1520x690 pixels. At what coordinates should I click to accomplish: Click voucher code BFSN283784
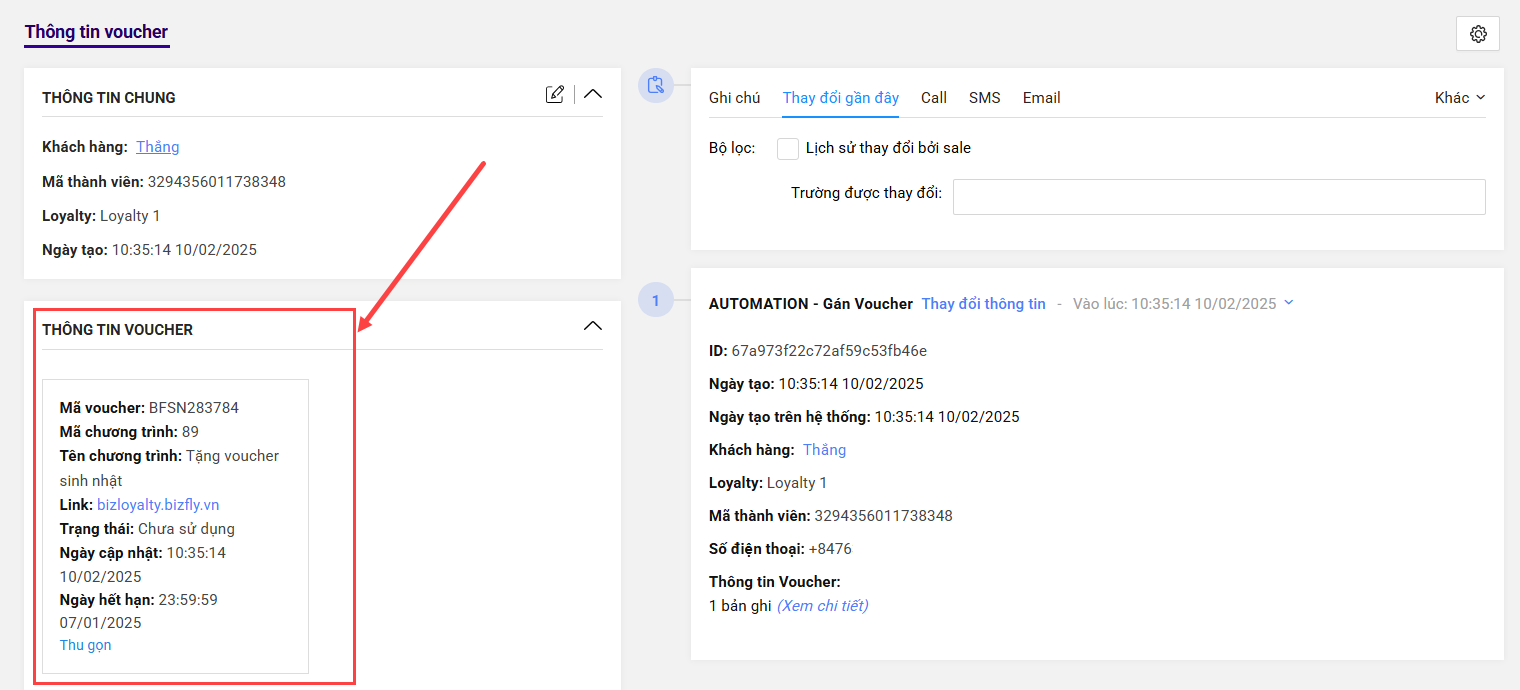coord(194,408)
